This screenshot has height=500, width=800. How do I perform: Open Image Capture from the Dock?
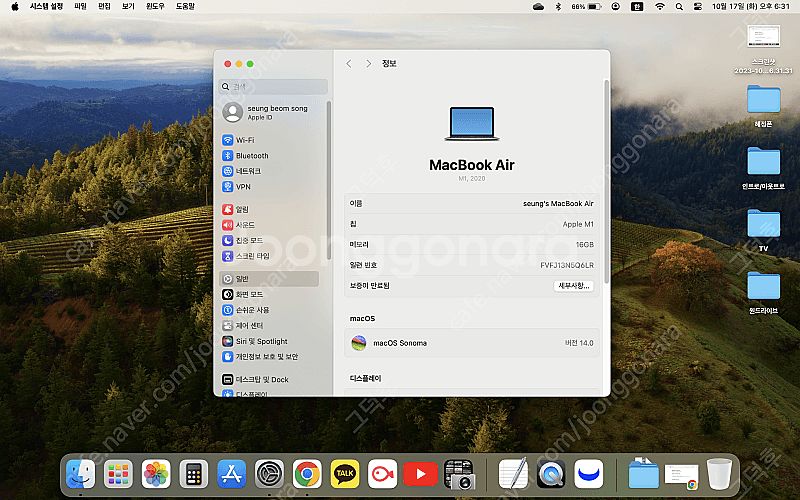(x=459, y=474)
